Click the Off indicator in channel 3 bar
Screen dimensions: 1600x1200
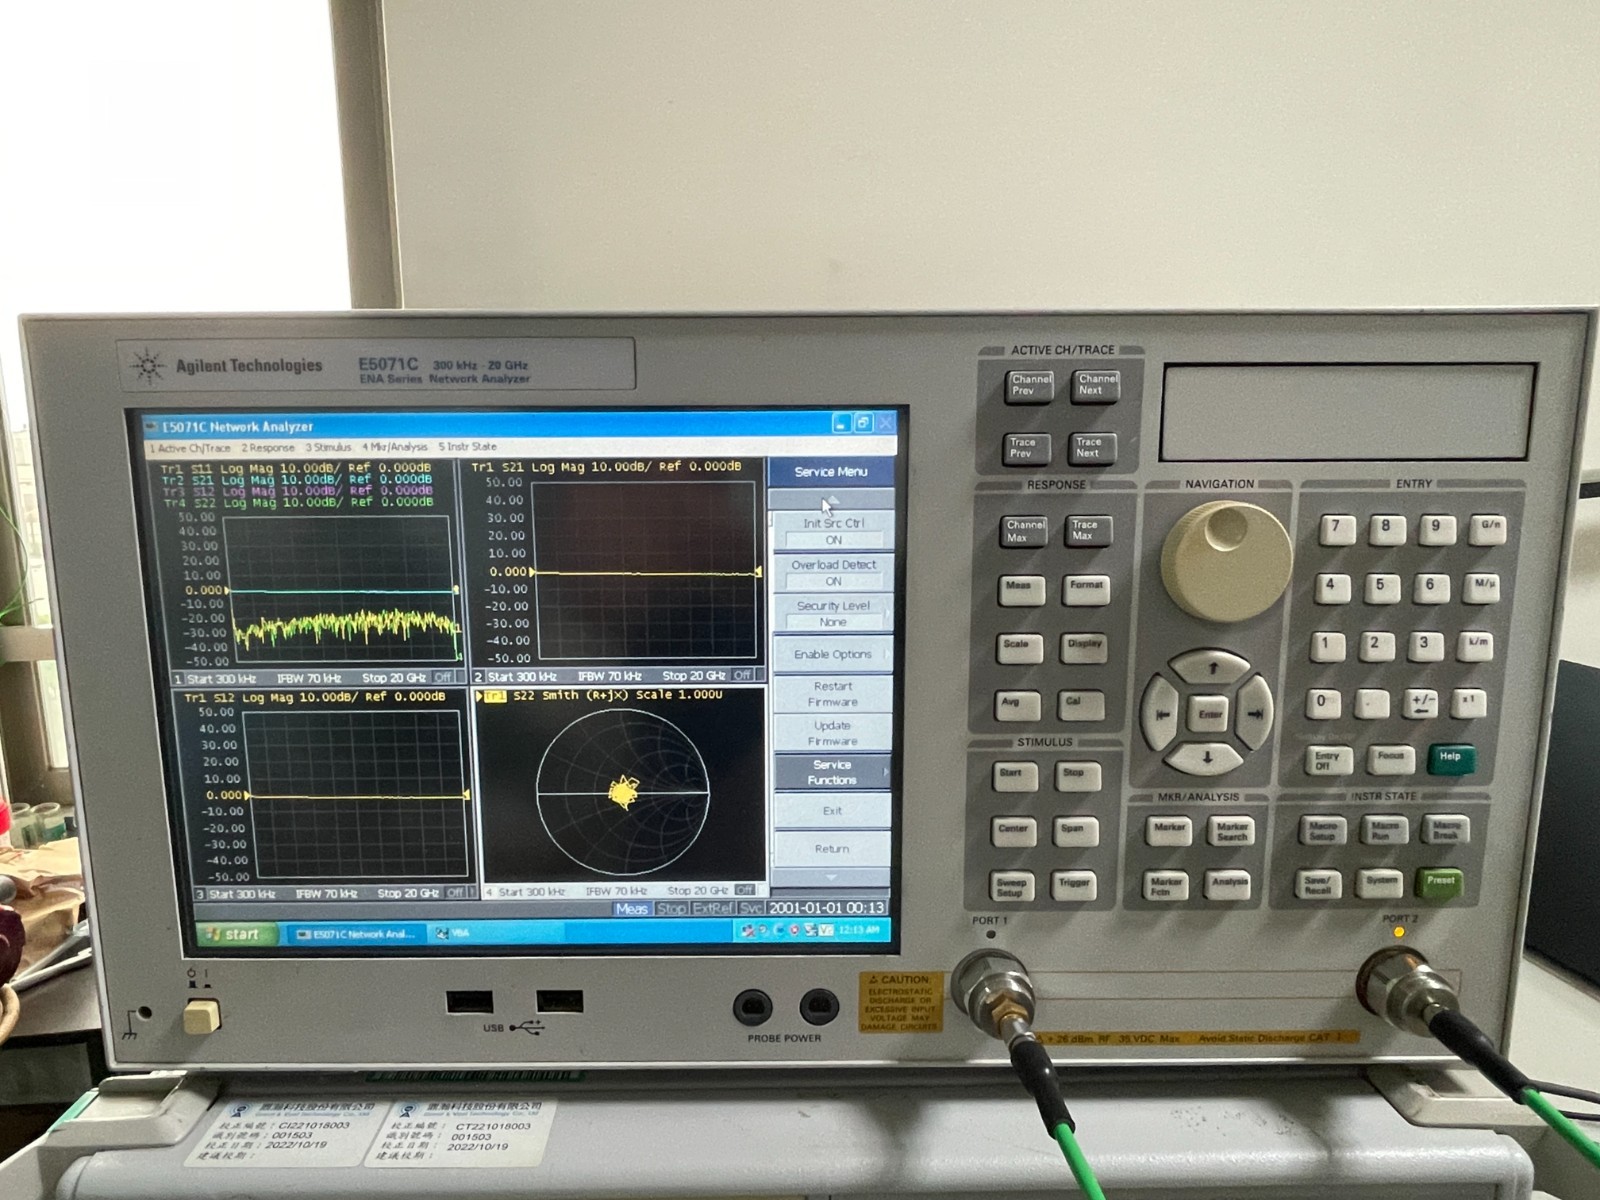point(455,893)
